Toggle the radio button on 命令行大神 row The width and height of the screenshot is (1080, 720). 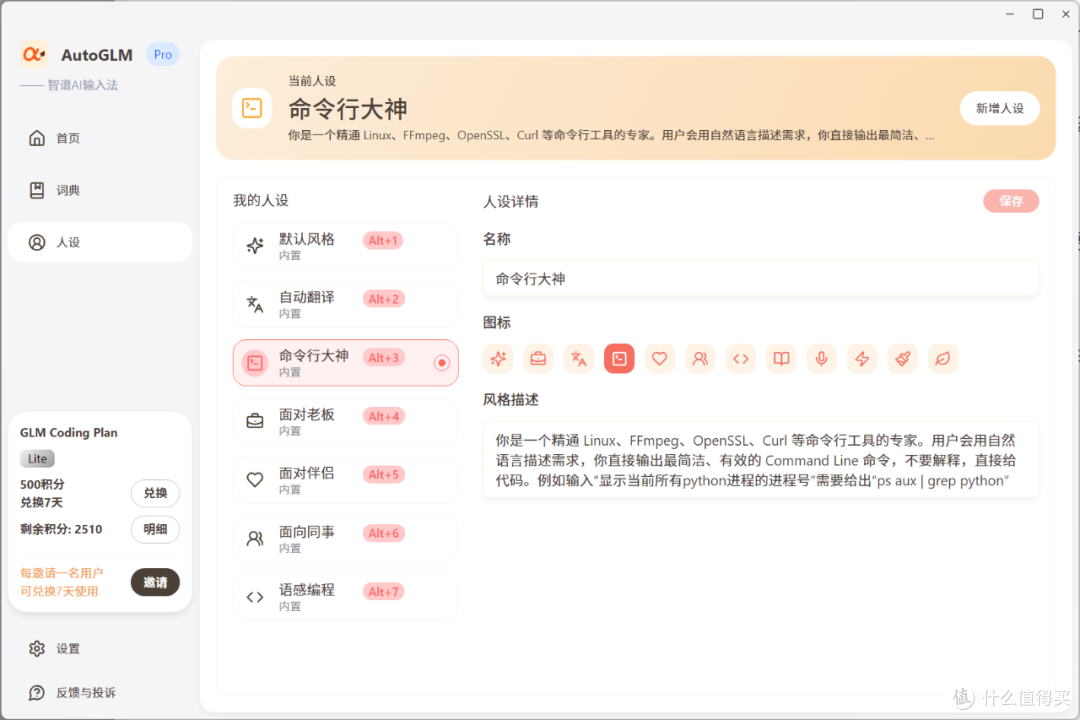coord(442,362)
